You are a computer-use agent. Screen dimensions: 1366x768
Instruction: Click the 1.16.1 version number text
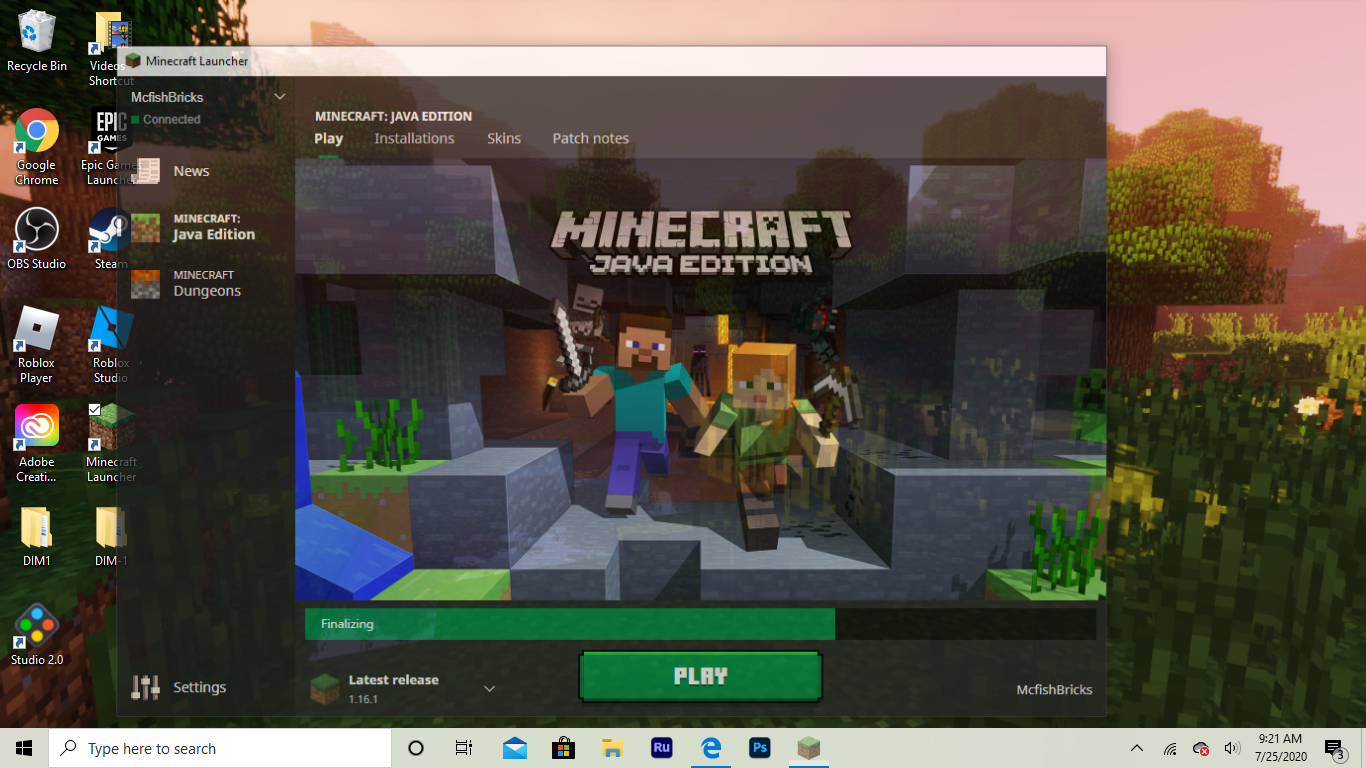point(363,699)
